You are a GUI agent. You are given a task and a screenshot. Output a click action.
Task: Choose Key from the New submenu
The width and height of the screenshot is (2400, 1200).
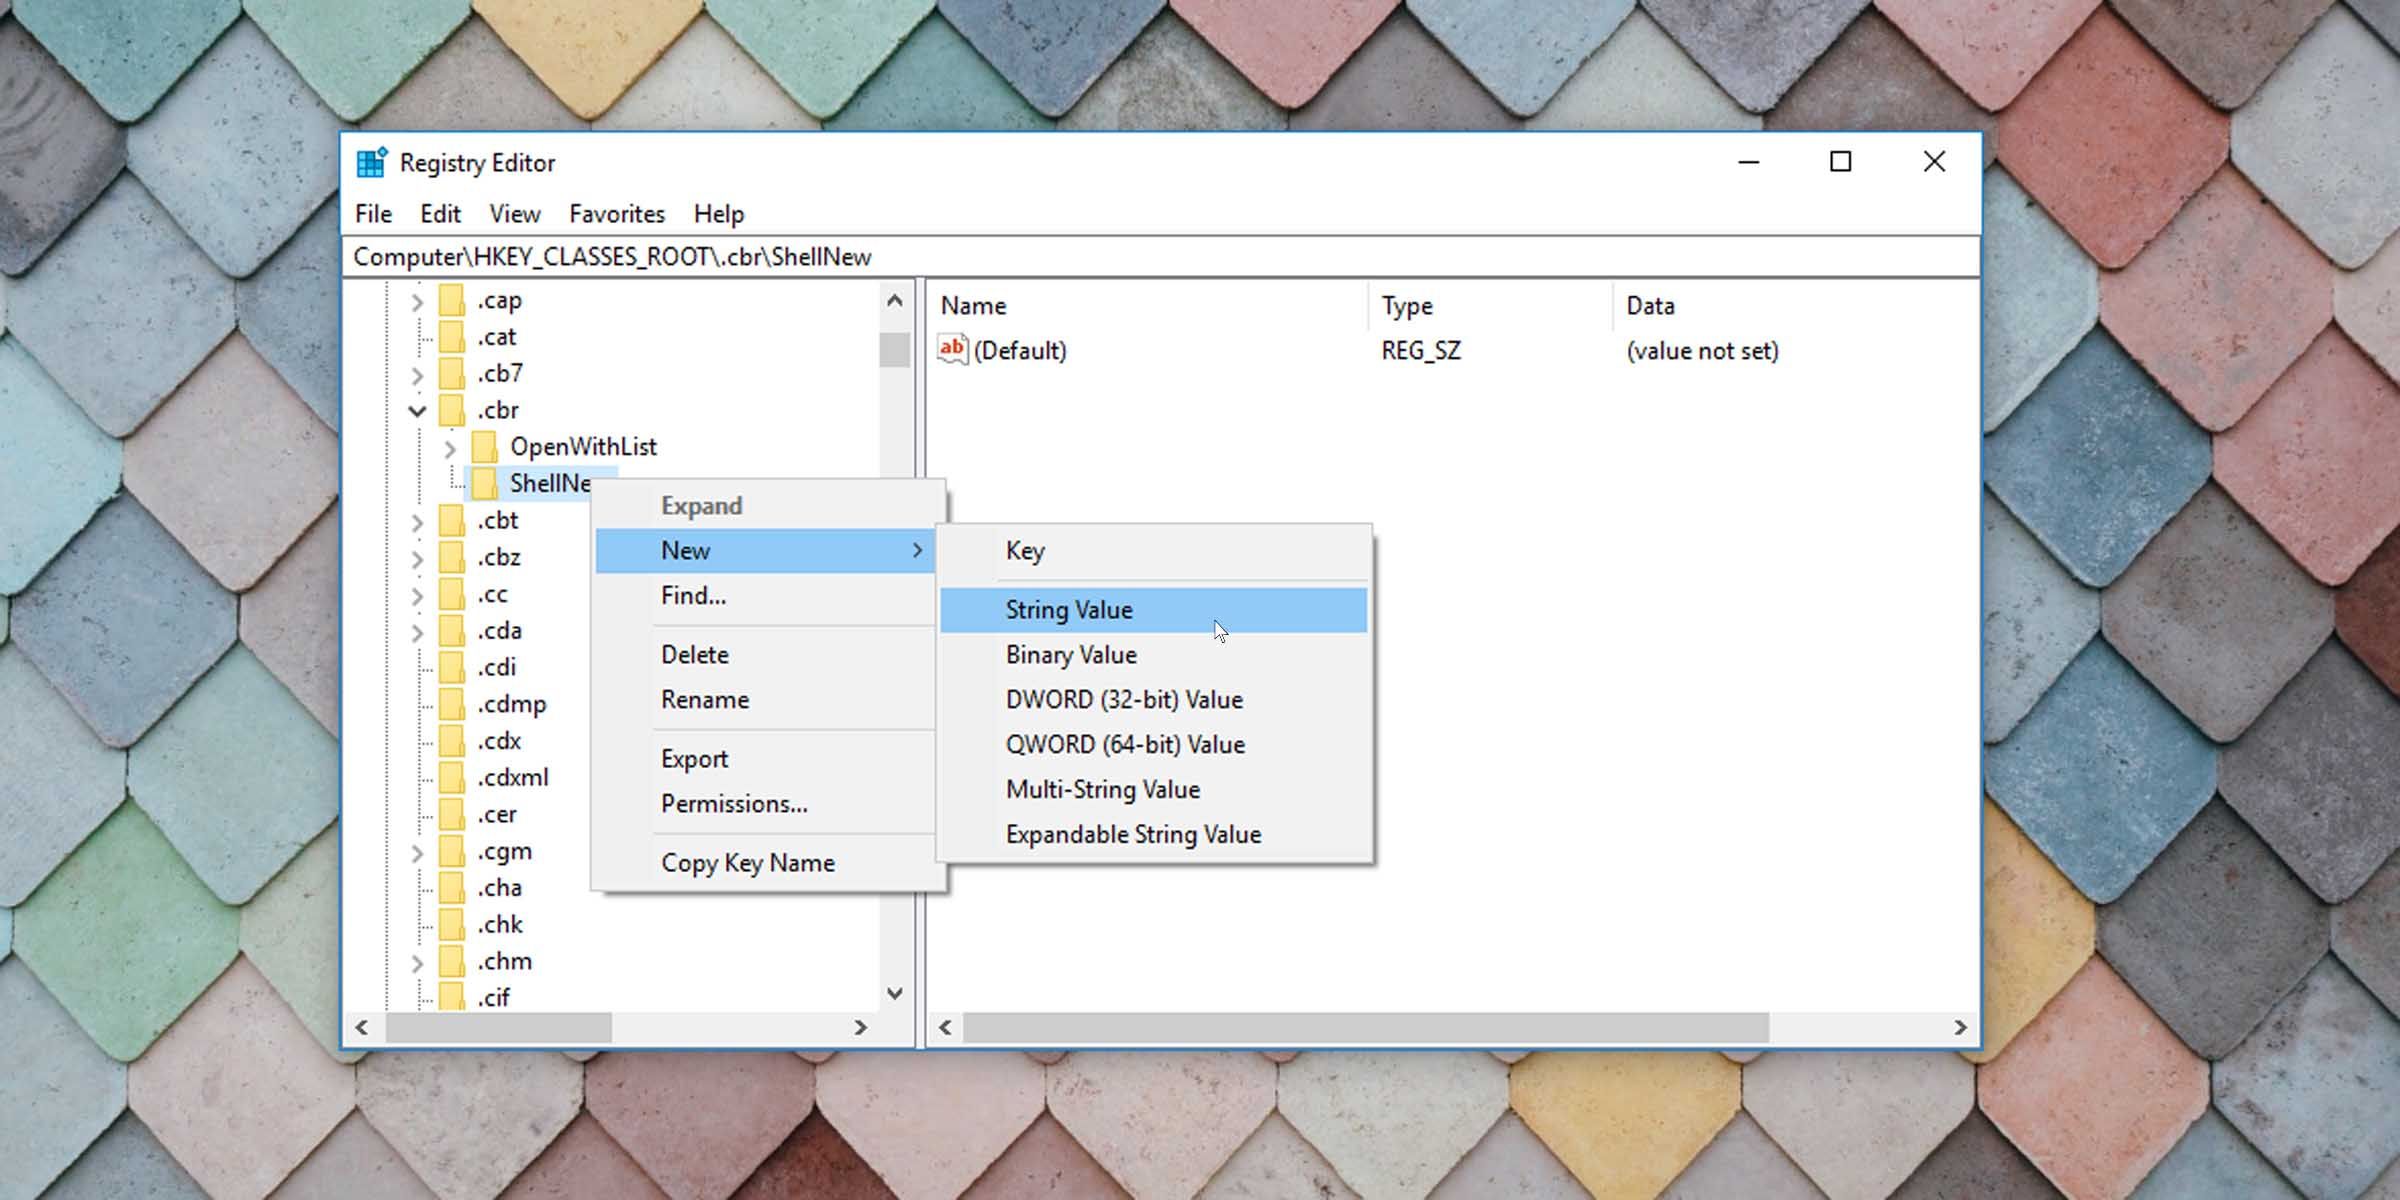(x=1154, y=551)
